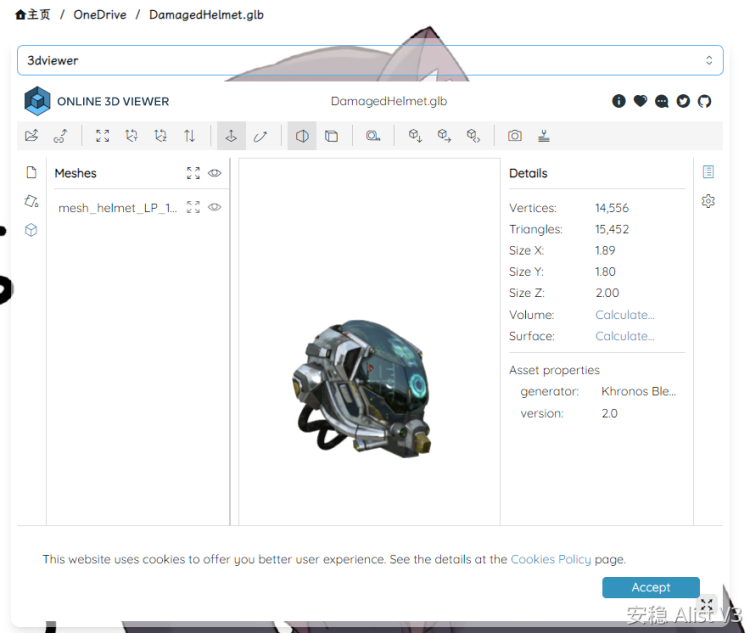
Task: Click the open model from URL icon
Action: click(x=60, y=136)
